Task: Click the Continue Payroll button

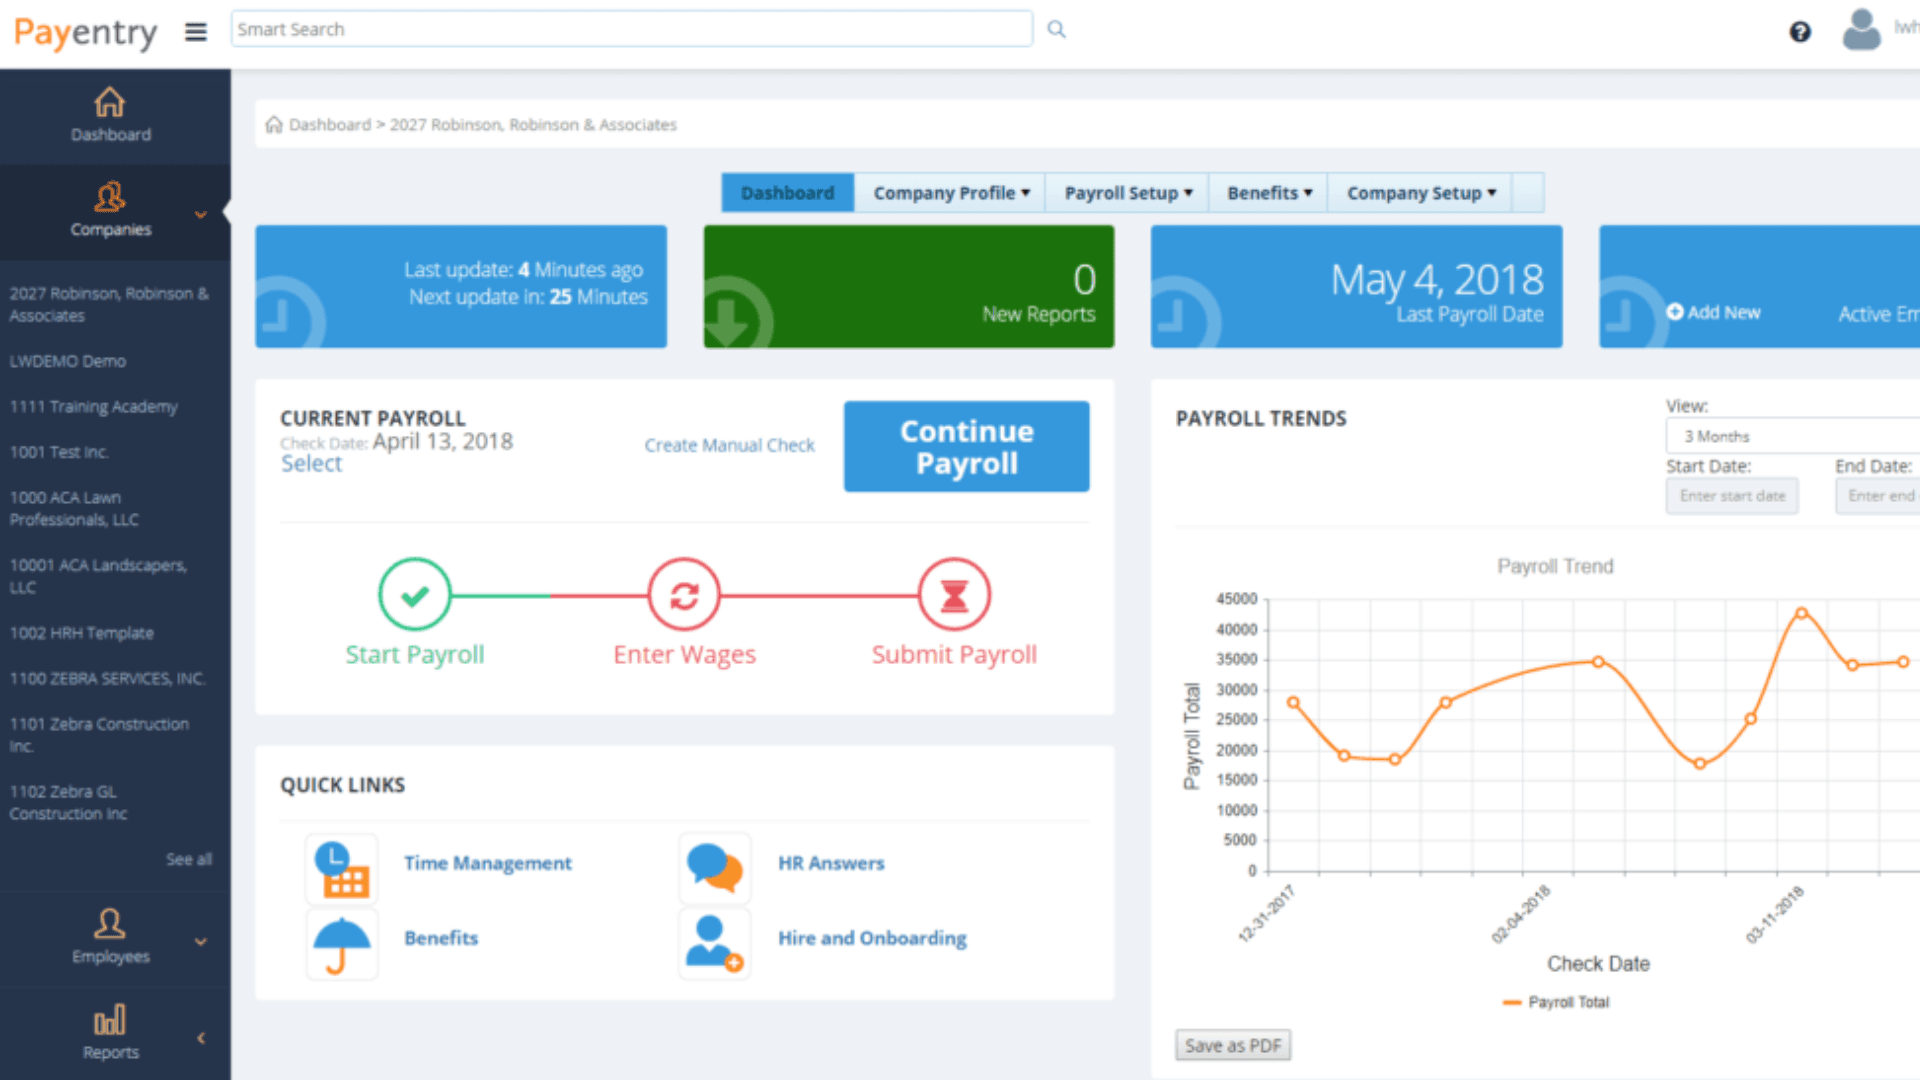Action: (966, 446)
